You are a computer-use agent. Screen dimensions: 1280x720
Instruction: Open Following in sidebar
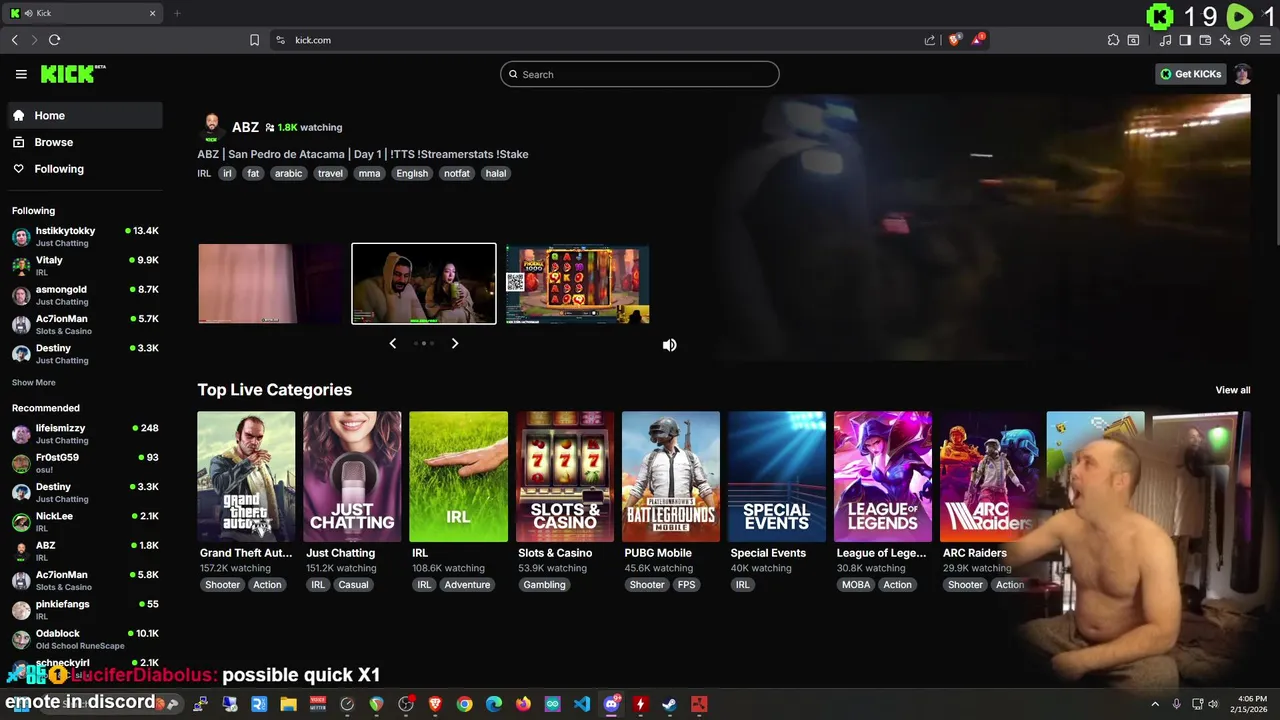85,169
